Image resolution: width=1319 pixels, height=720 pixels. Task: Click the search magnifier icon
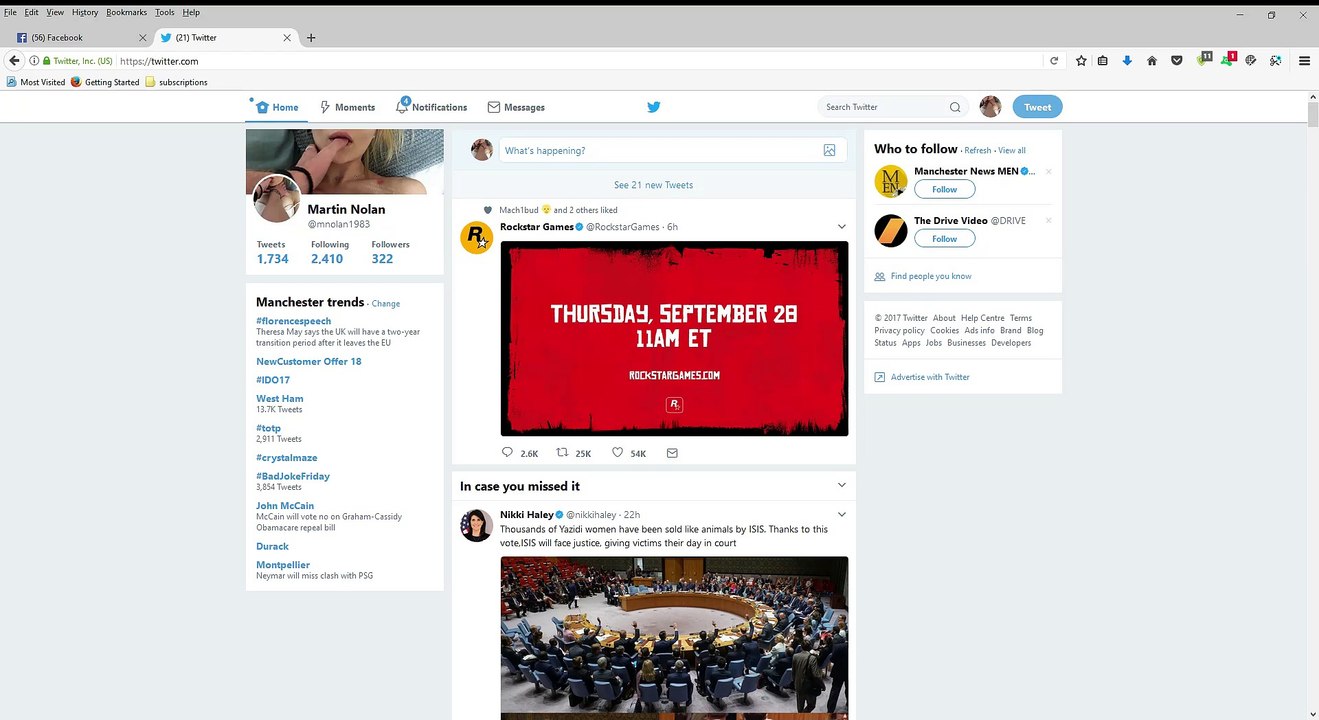(955, 107)
